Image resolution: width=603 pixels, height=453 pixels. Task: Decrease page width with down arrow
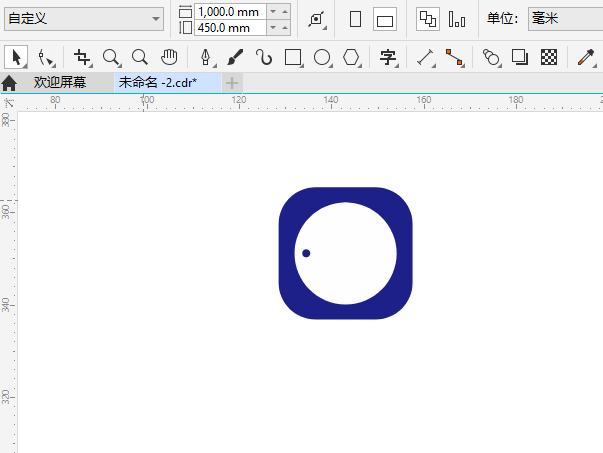point(273,12)
